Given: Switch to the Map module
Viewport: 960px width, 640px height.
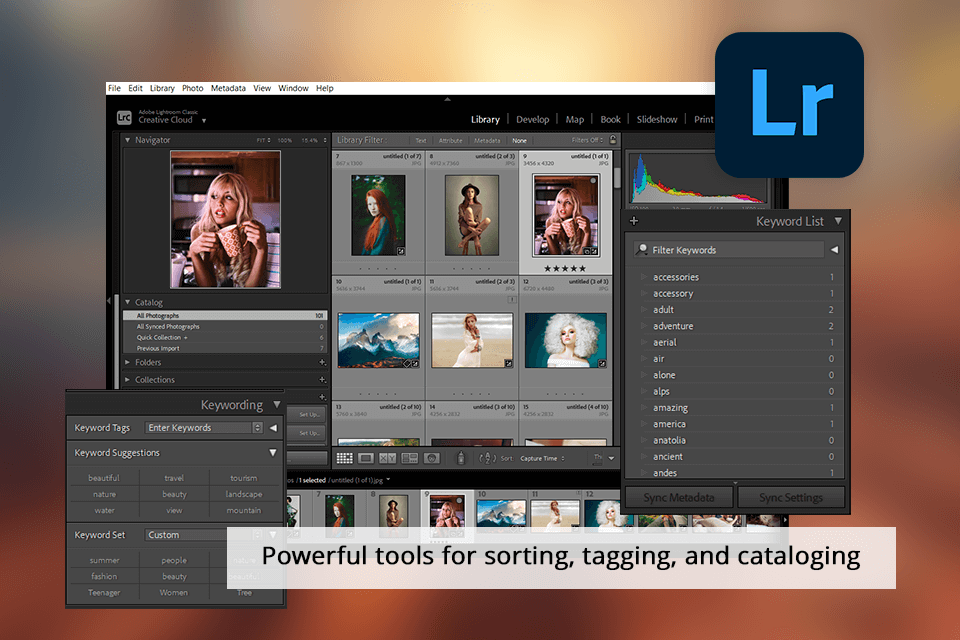Looking at the screenshot, I should [x=574, y=119].
